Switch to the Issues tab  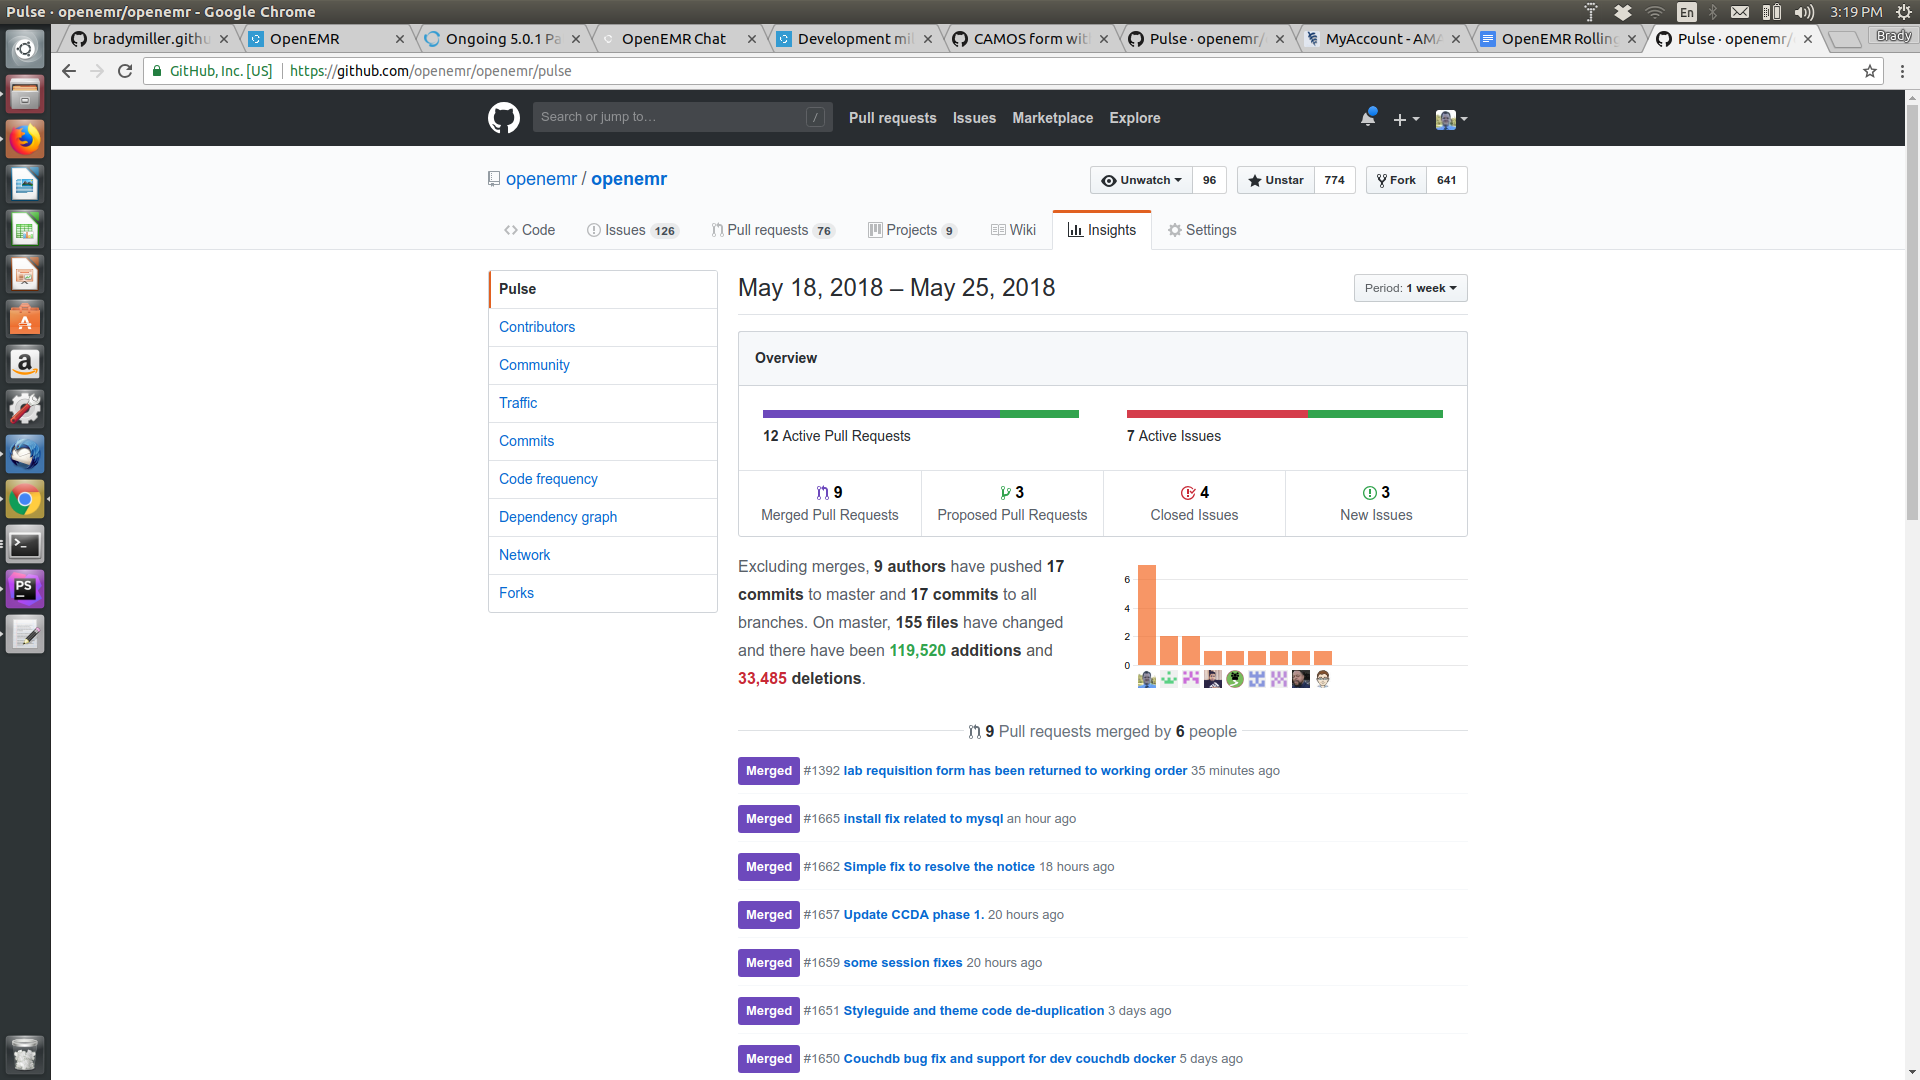coord(632,230)
